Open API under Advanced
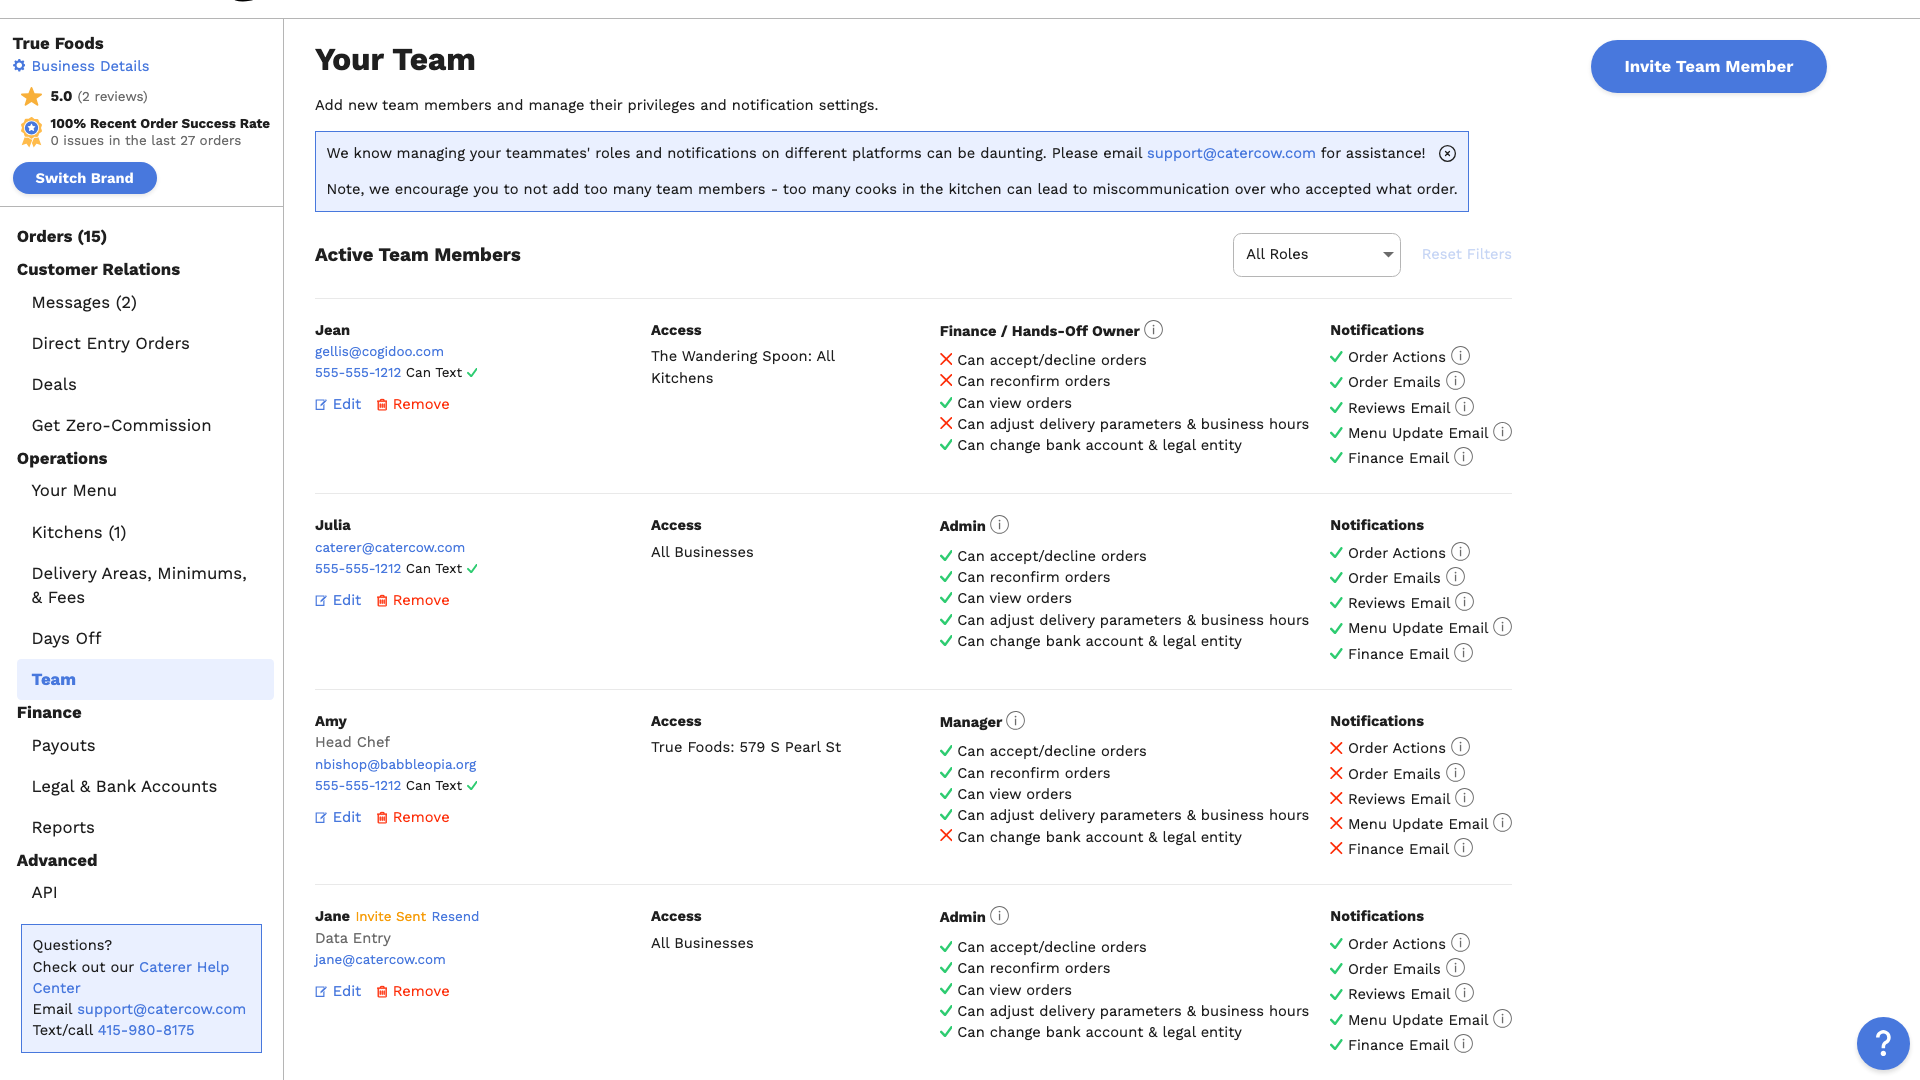1920x1080 pixels. pyautogui.click(x=44, y=892)
